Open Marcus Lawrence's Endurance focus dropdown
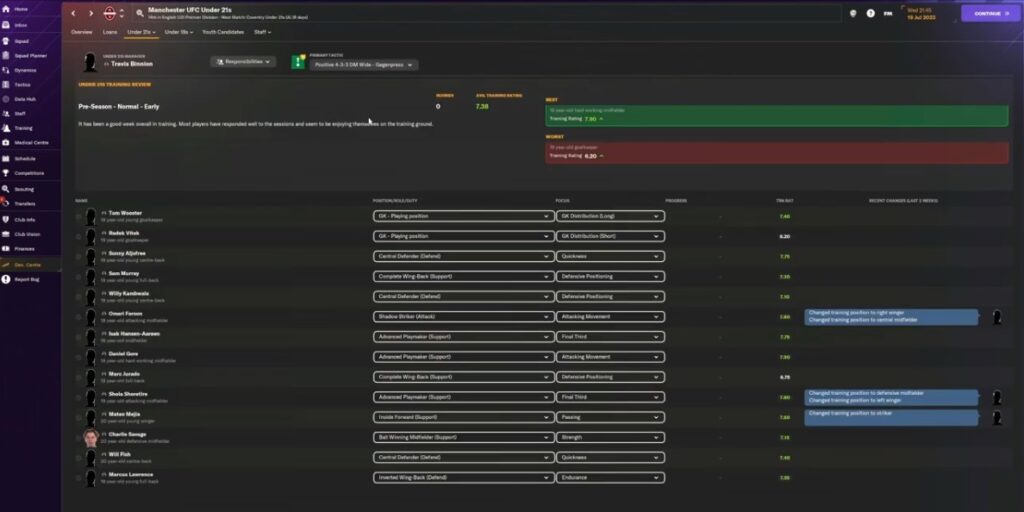This screenshot has width=1024, height=512. click(610, 478)
